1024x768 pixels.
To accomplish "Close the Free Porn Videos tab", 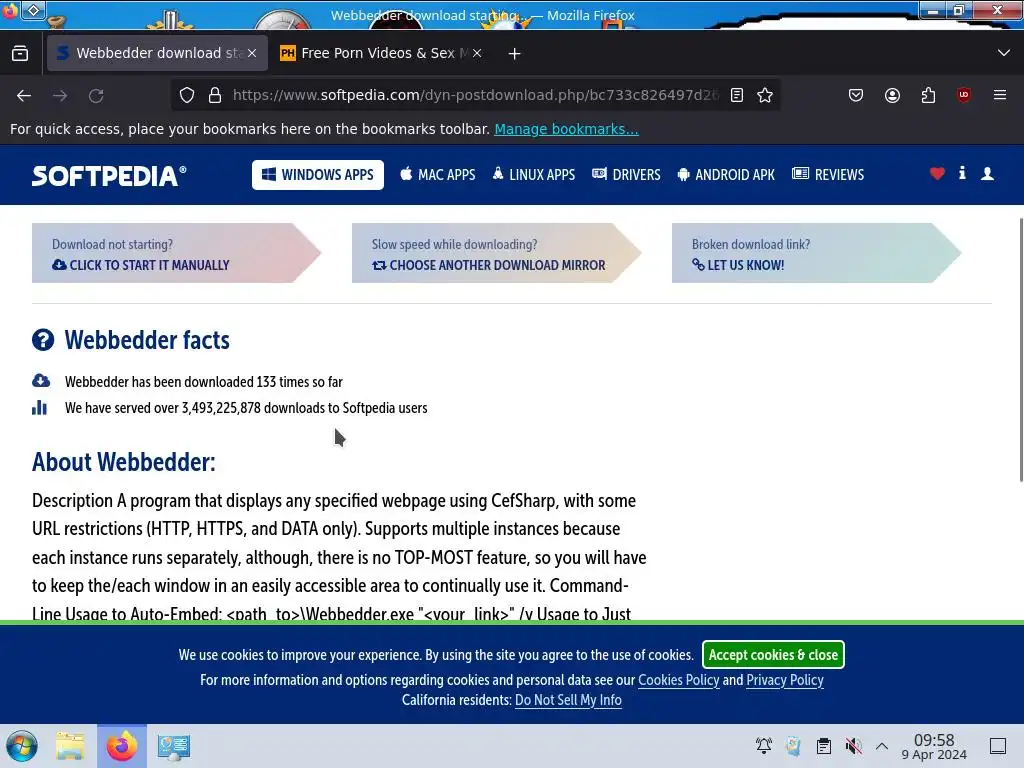I will pyautogui.click(x=477, y=53).
